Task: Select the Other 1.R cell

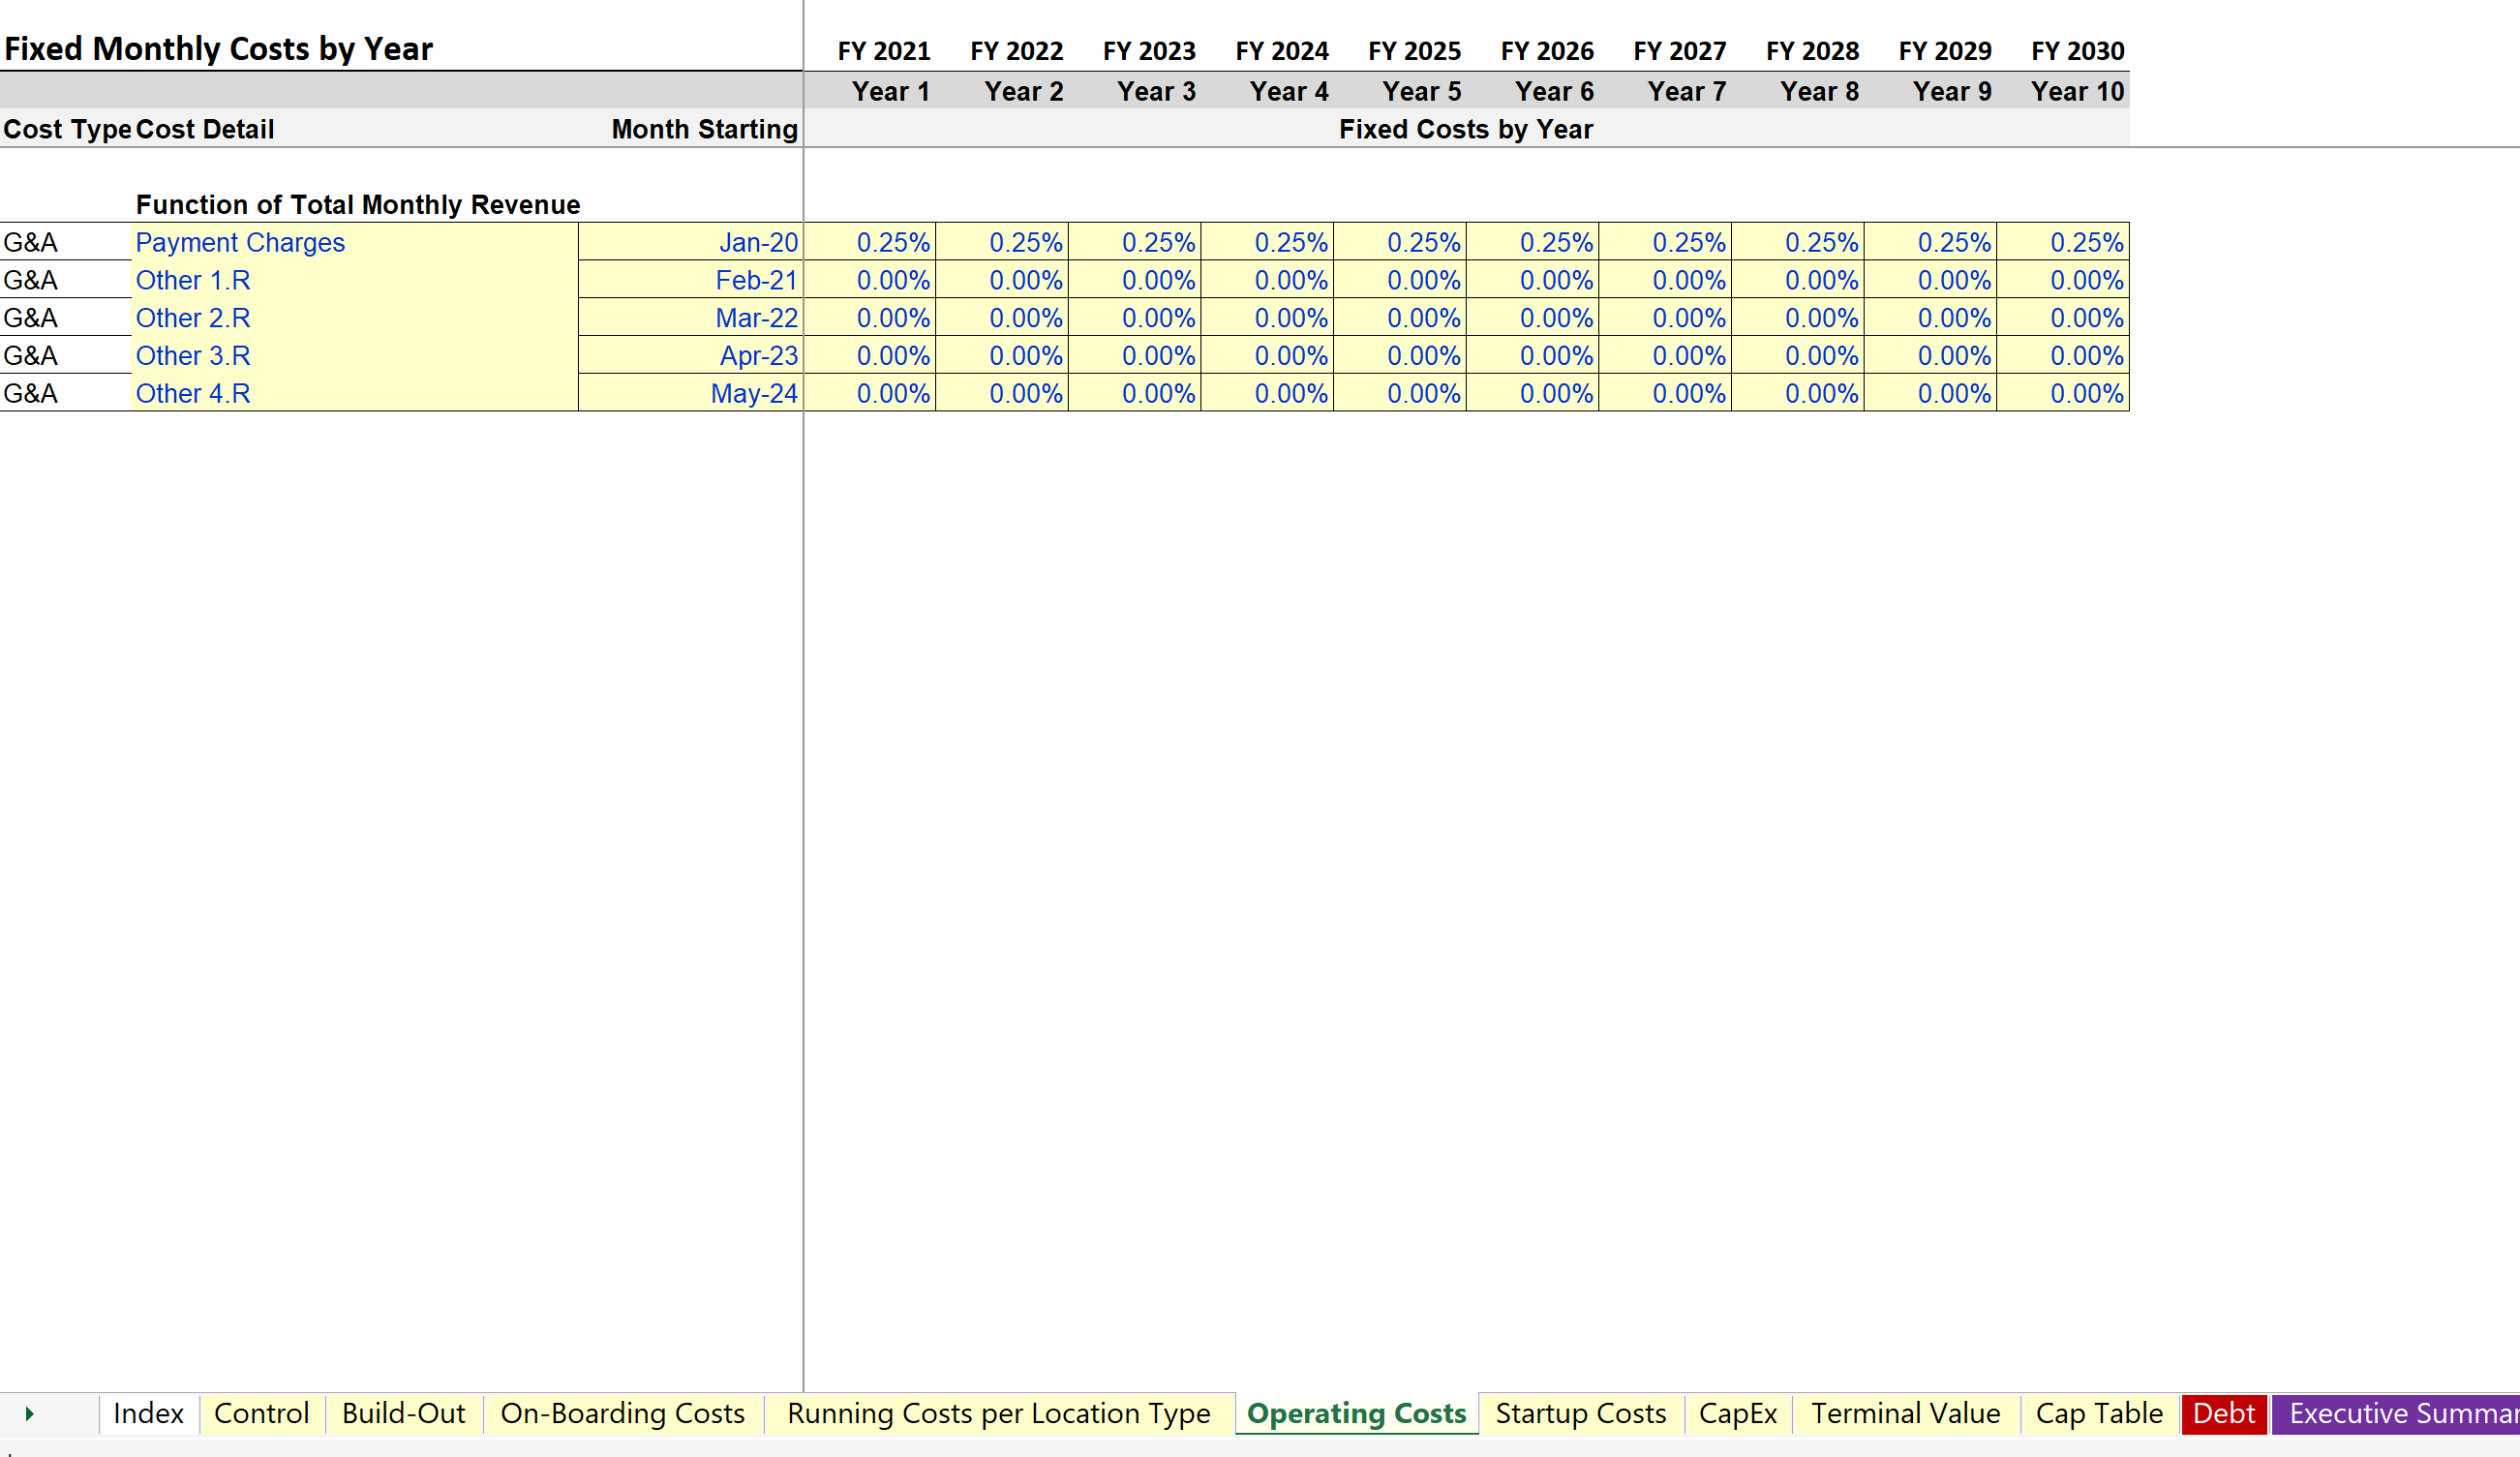Action: 355,280
